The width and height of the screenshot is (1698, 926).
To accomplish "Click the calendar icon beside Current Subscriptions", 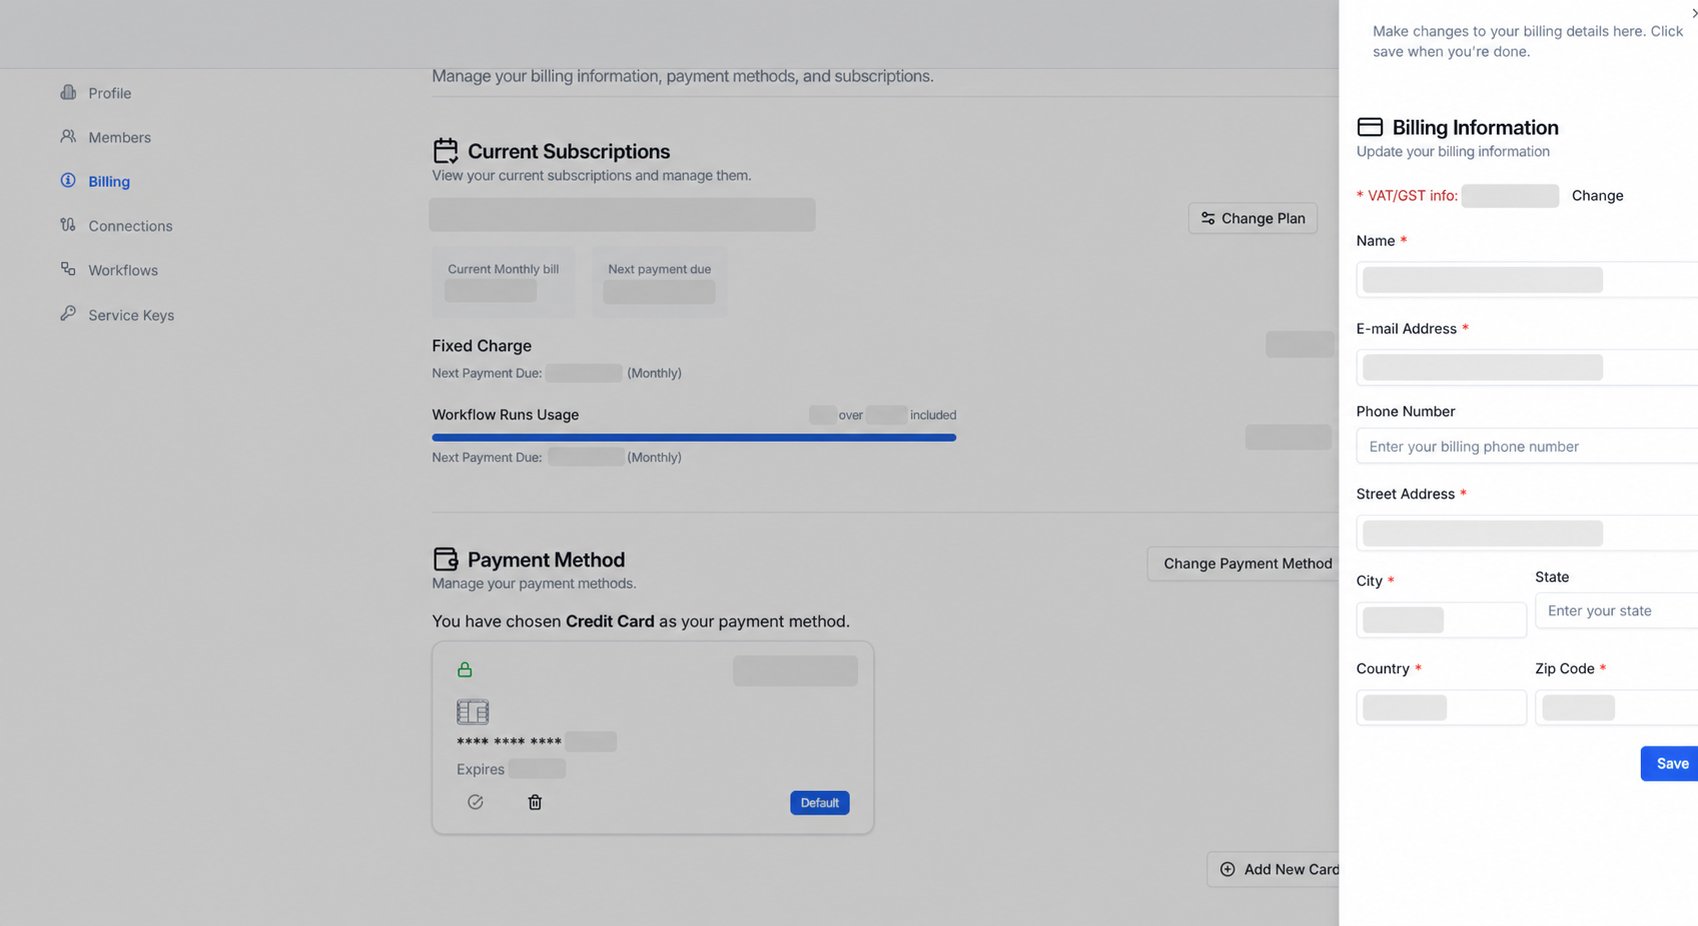I will pyautogui.click(x=446, y=151).
